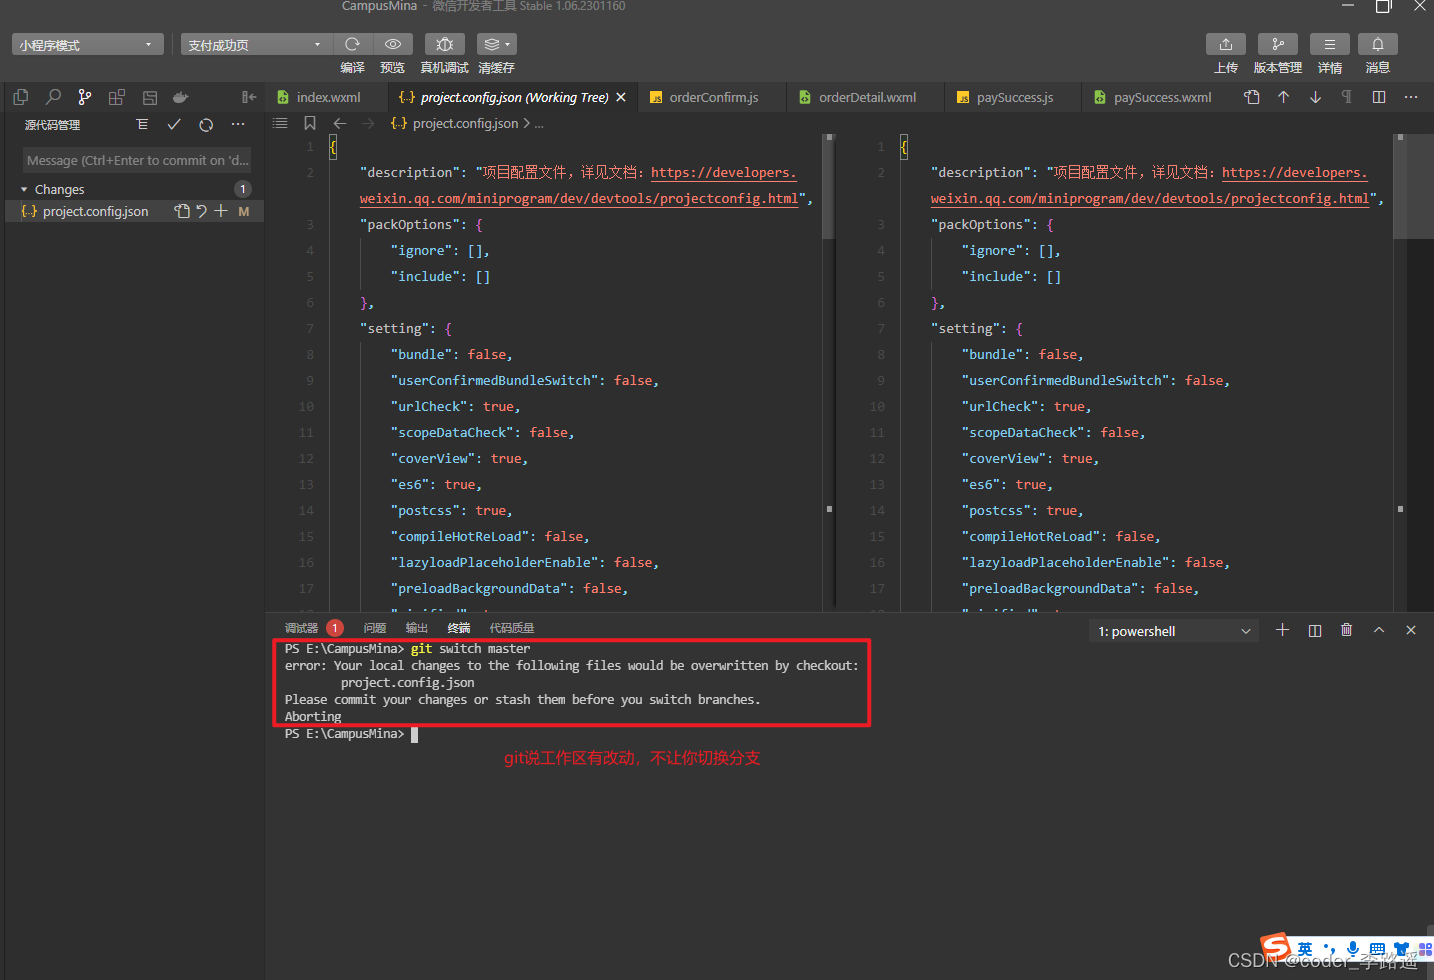1434x980 pixels.
Task: Switch to orderDetail.wxml tab
Action: [x=867, y=97]
